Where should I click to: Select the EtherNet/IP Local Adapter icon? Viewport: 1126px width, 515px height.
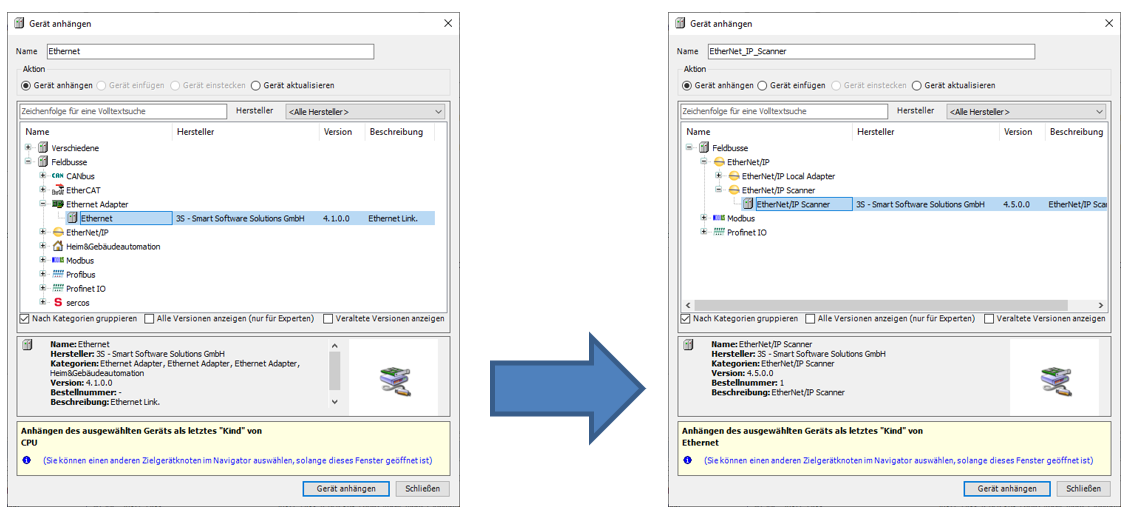point(733,176)
